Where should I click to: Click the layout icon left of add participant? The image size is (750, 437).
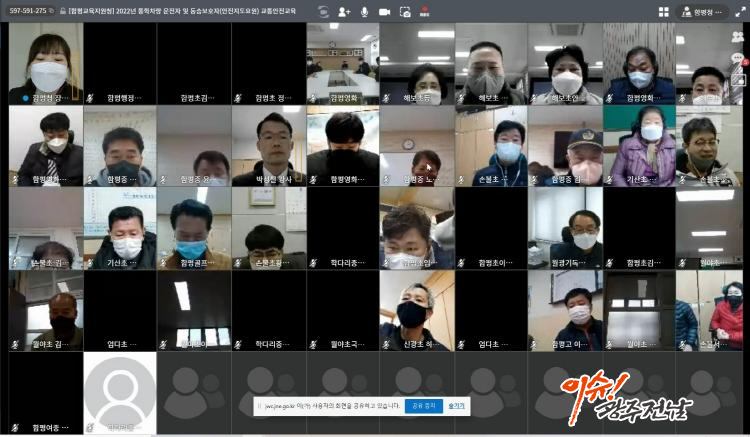coord(323,12)
